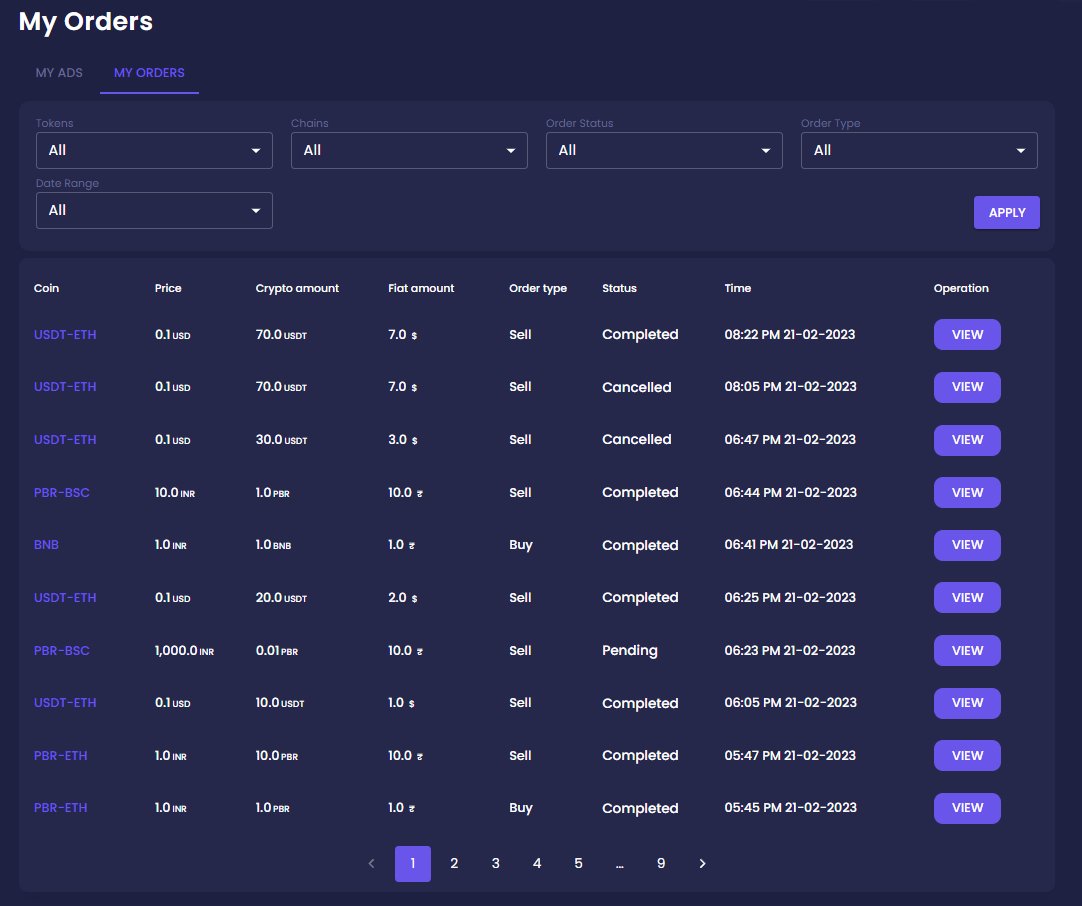Click the Fiat amount column header
Viewport: 1082px width, 906px height.
coord(421,288)
